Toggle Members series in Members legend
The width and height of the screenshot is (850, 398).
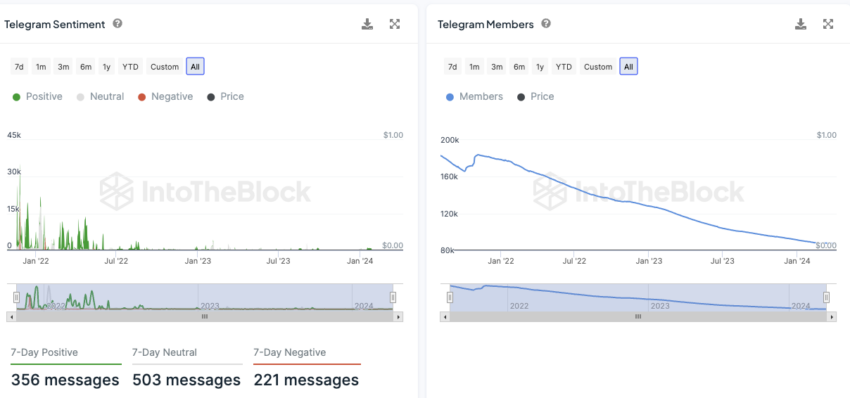[474, 97]
